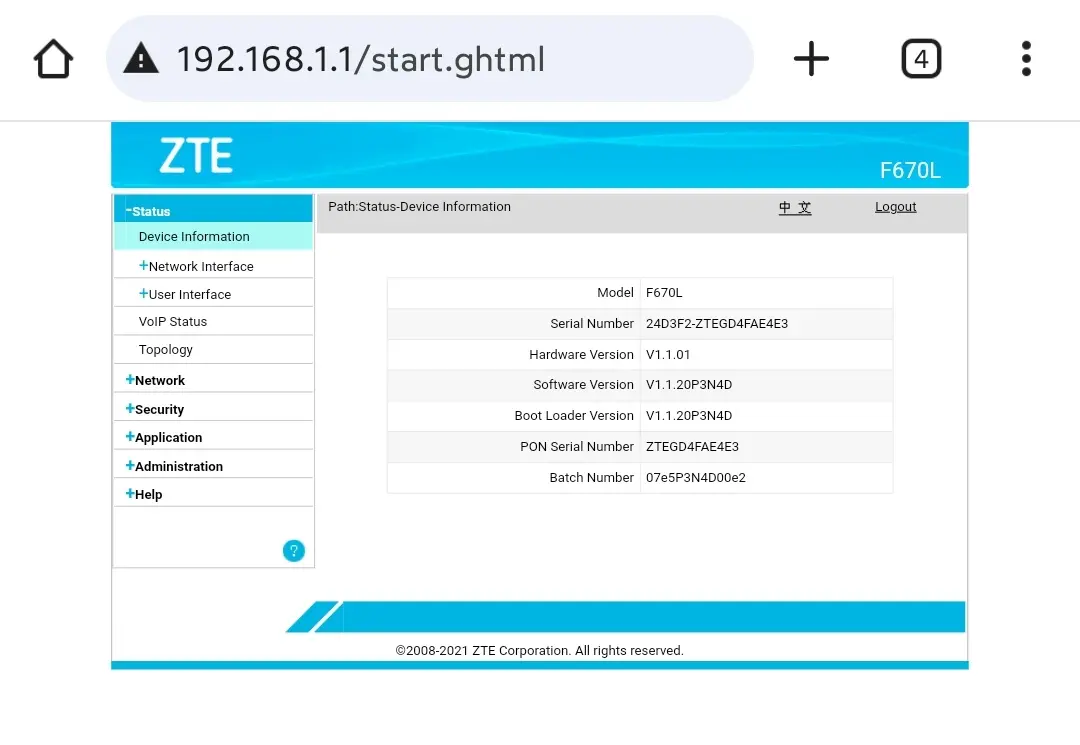Expand the User Interface submenu
Viewport: 1080px width, 745px height.
[185, 294]
